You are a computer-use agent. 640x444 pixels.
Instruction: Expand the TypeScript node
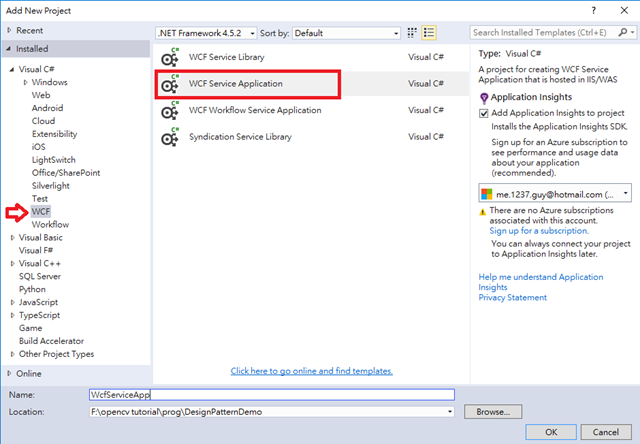click(x=12, y=315)
